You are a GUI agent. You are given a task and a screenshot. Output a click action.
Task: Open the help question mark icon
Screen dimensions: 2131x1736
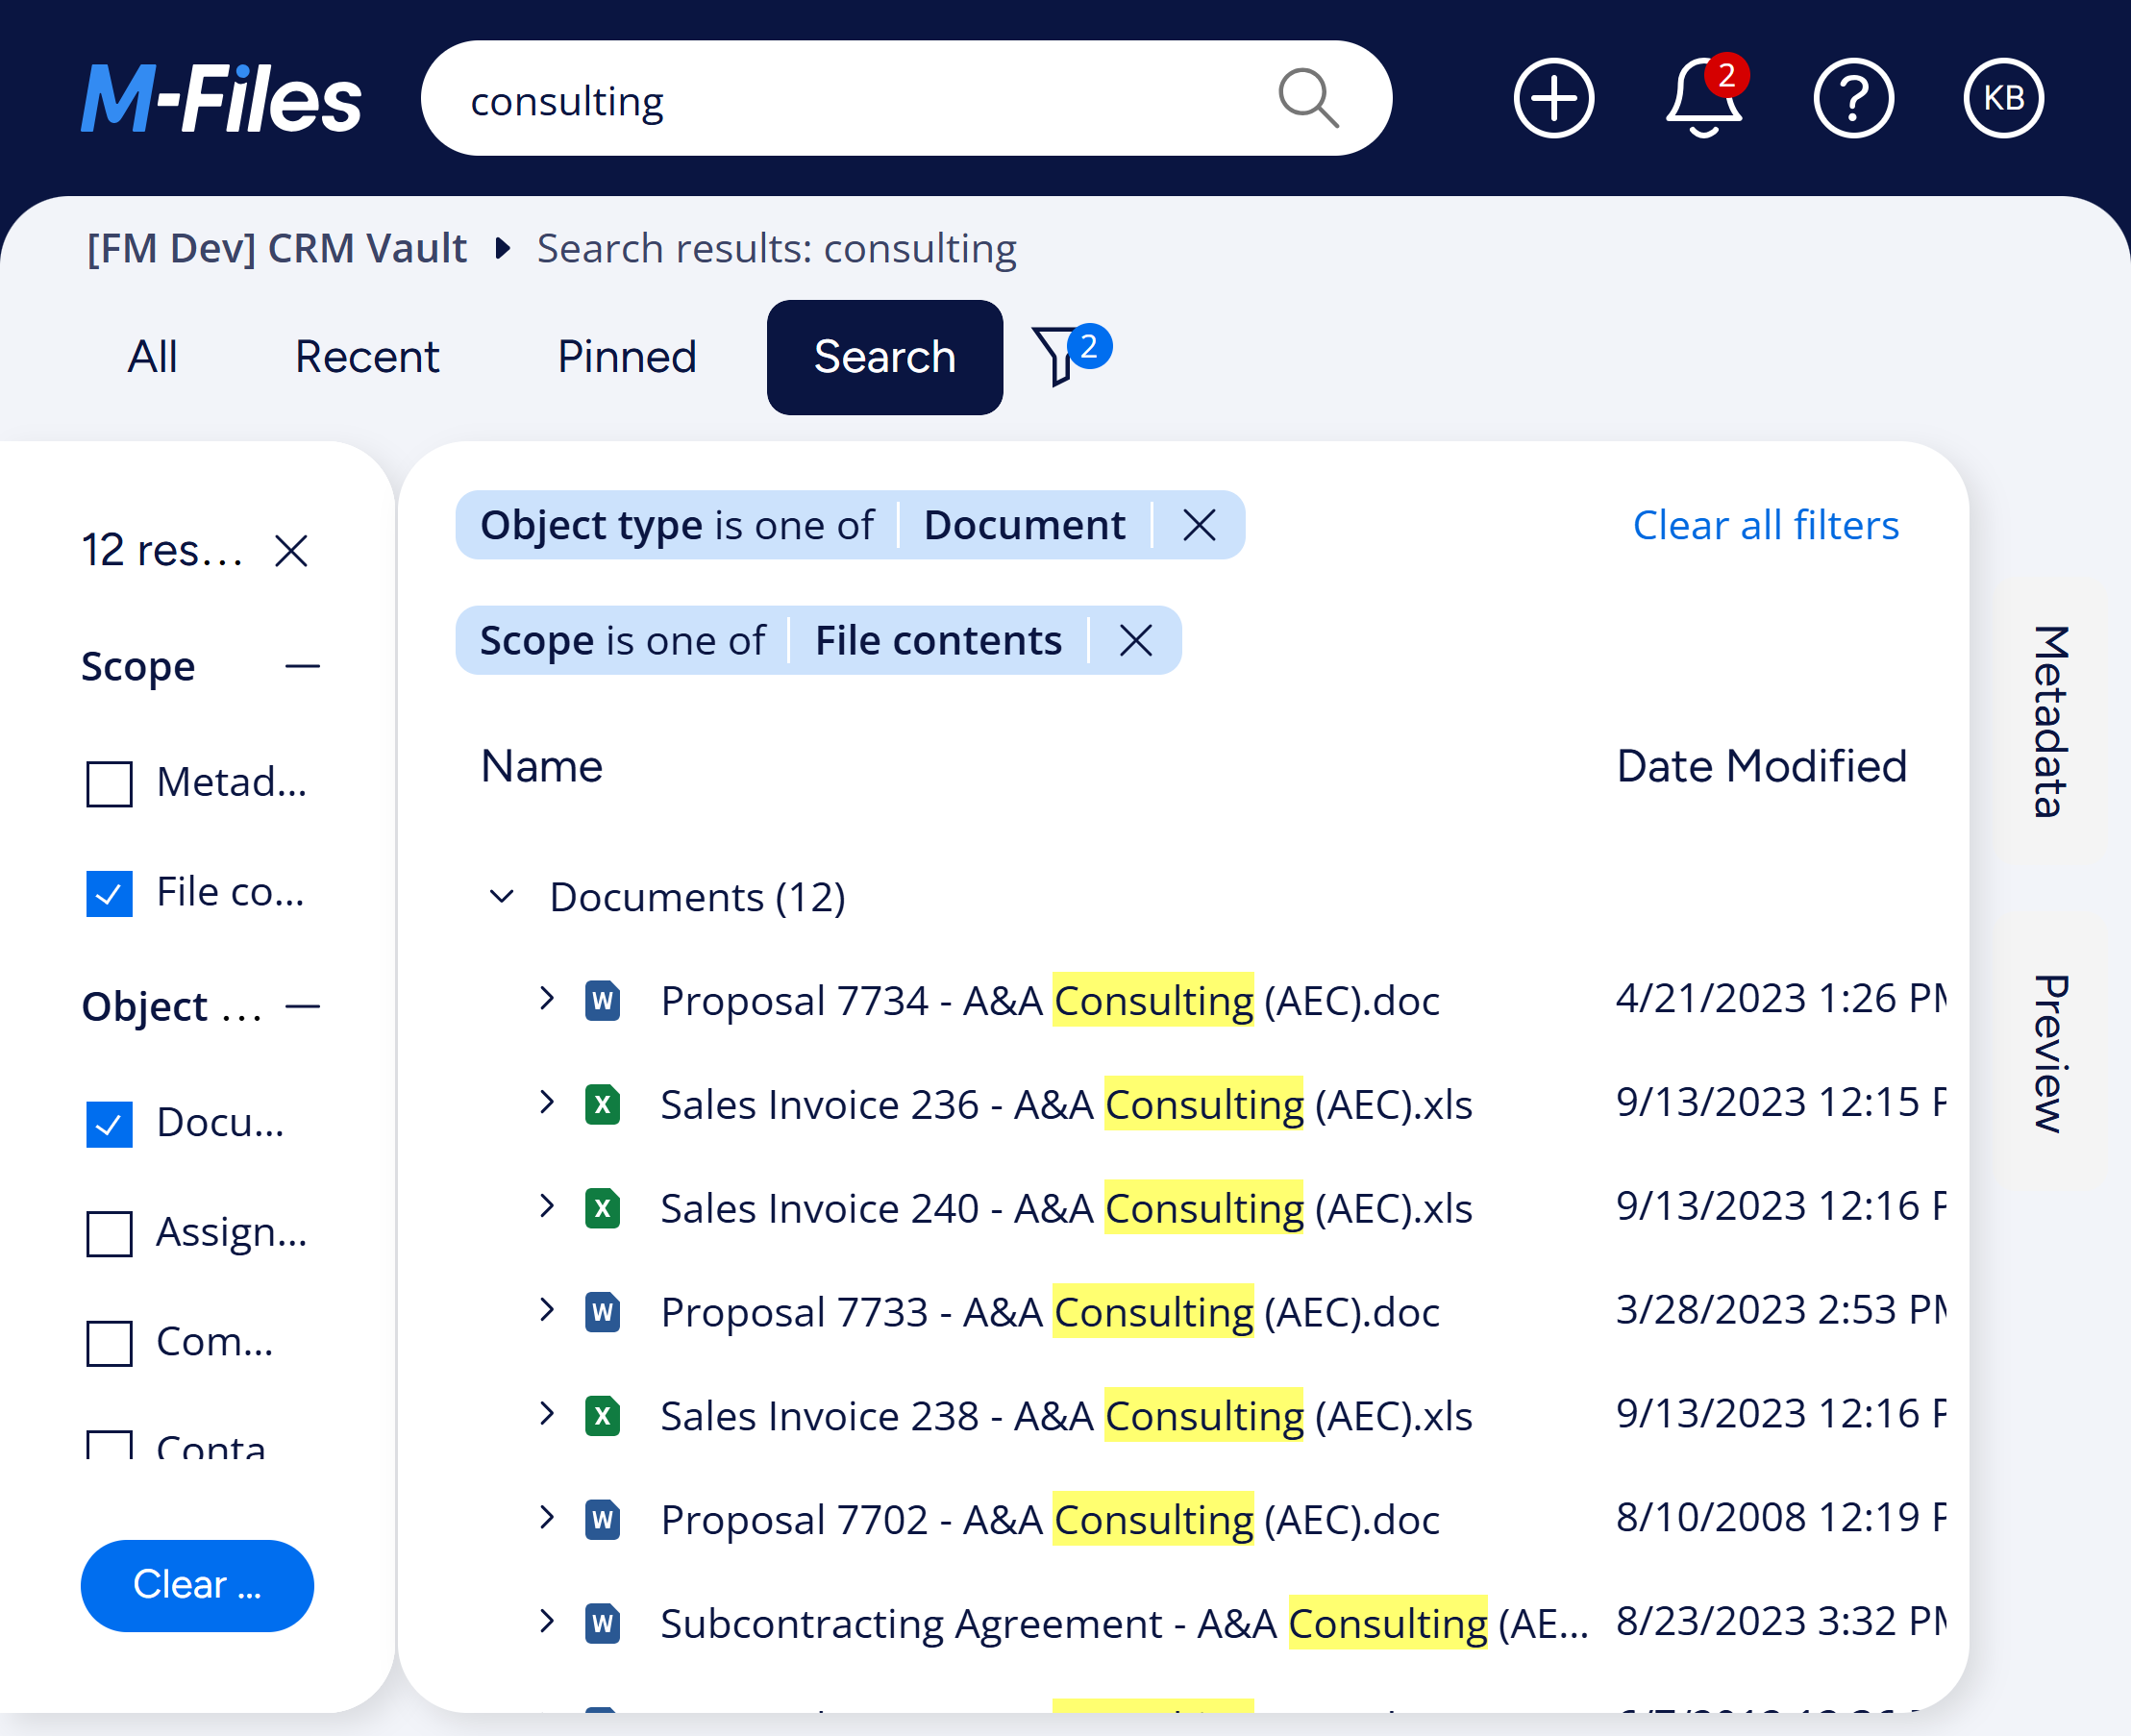coord(1853,98)
